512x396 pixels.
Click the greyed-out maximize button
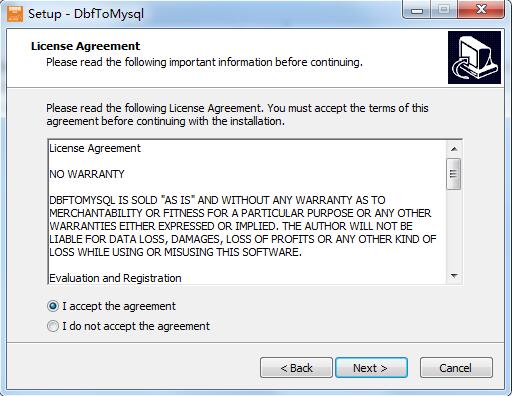point(444,10)
